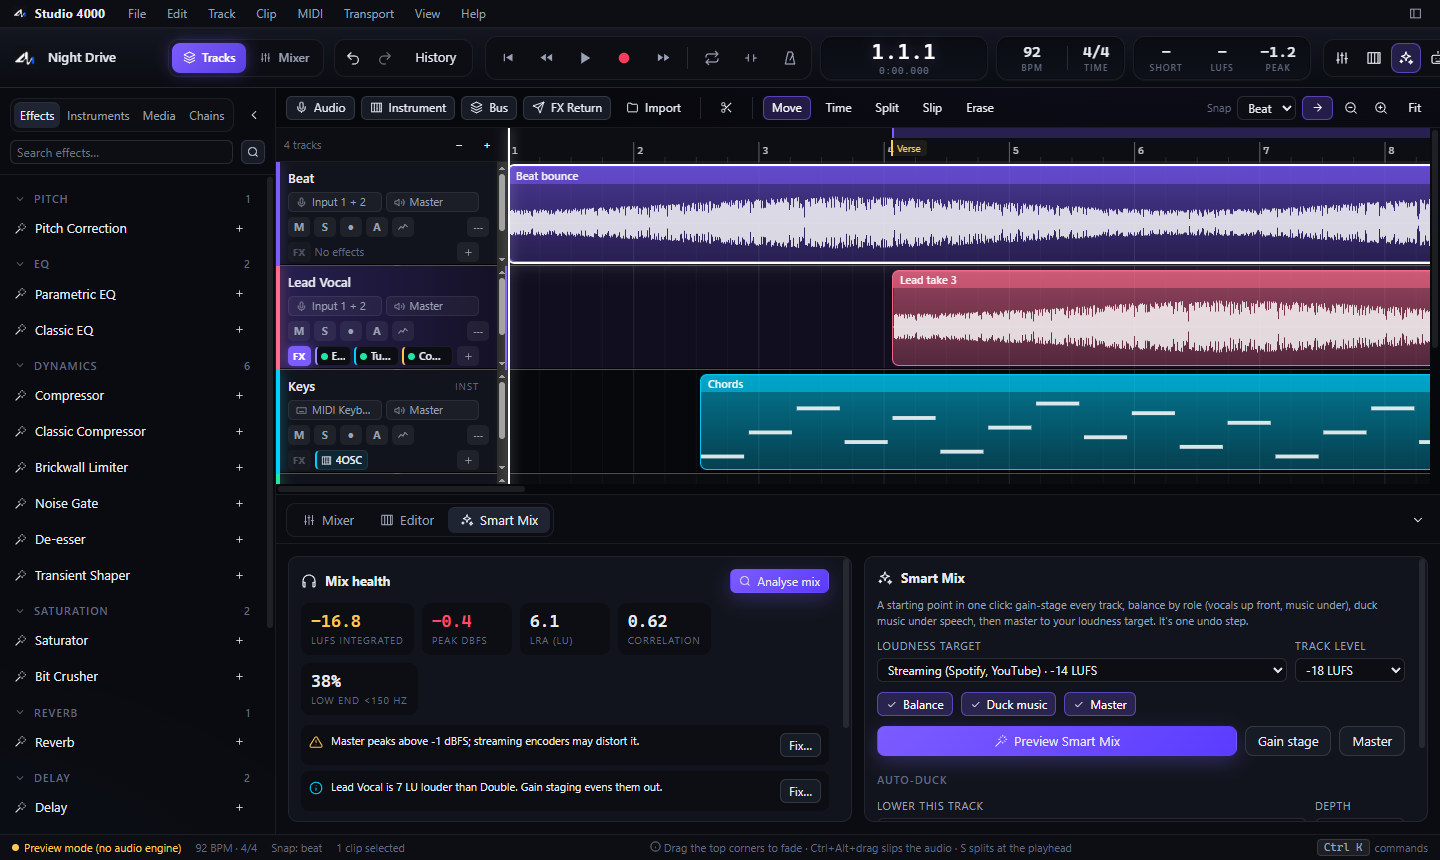The width and height of the screenshot is (1440, 860).
Task: Open the Track Level dropdown
Action: pyautogui.click(x=1350, y=671)
